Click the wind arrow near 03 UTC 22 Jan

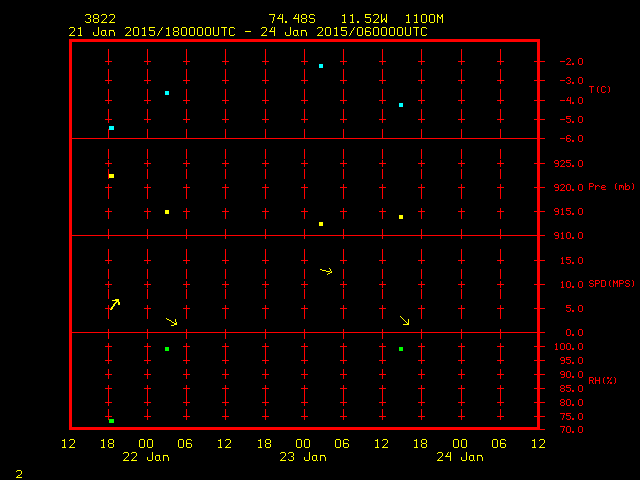click(x=171, y=321)
